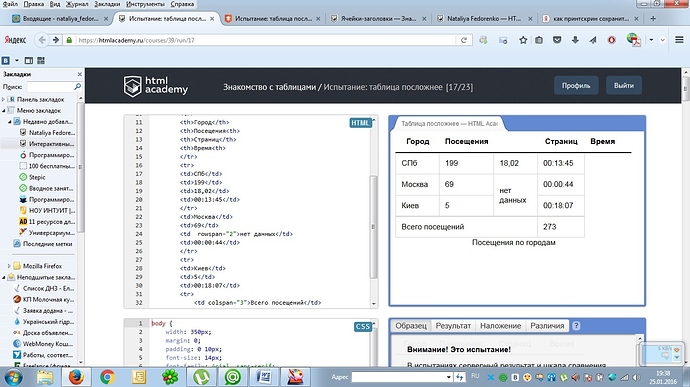
Task: Go back with the browser back arrow
Action: tap(41, 40)
